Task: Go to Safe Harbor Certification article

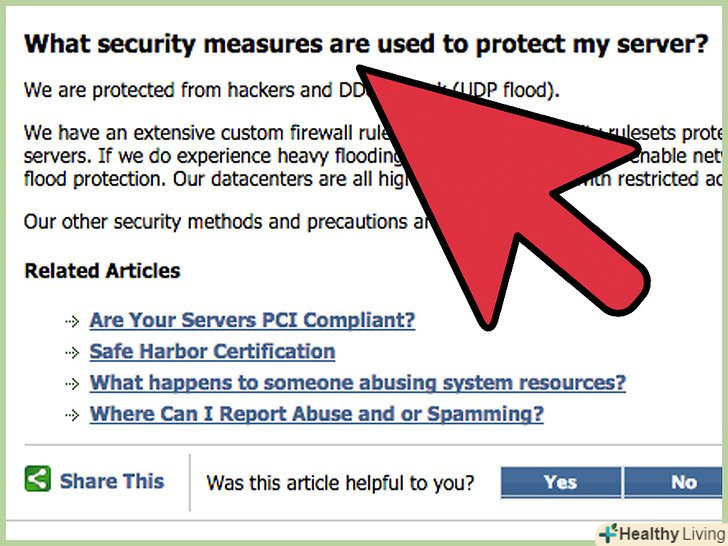Action: tap(212, 352)
